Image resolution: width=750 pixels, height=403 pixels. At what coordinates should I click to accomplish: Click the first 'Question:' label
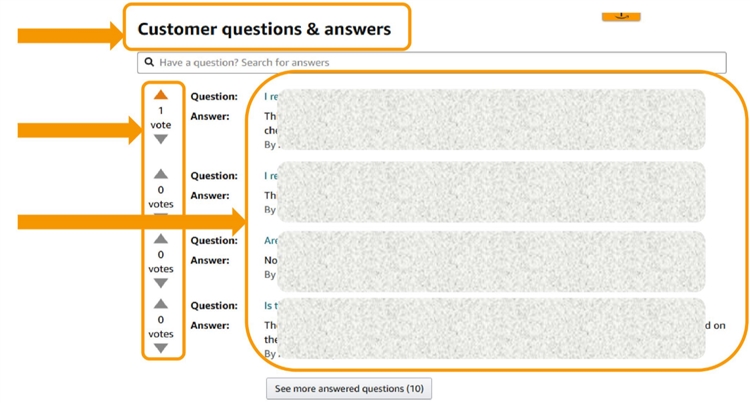pos(214,97)
